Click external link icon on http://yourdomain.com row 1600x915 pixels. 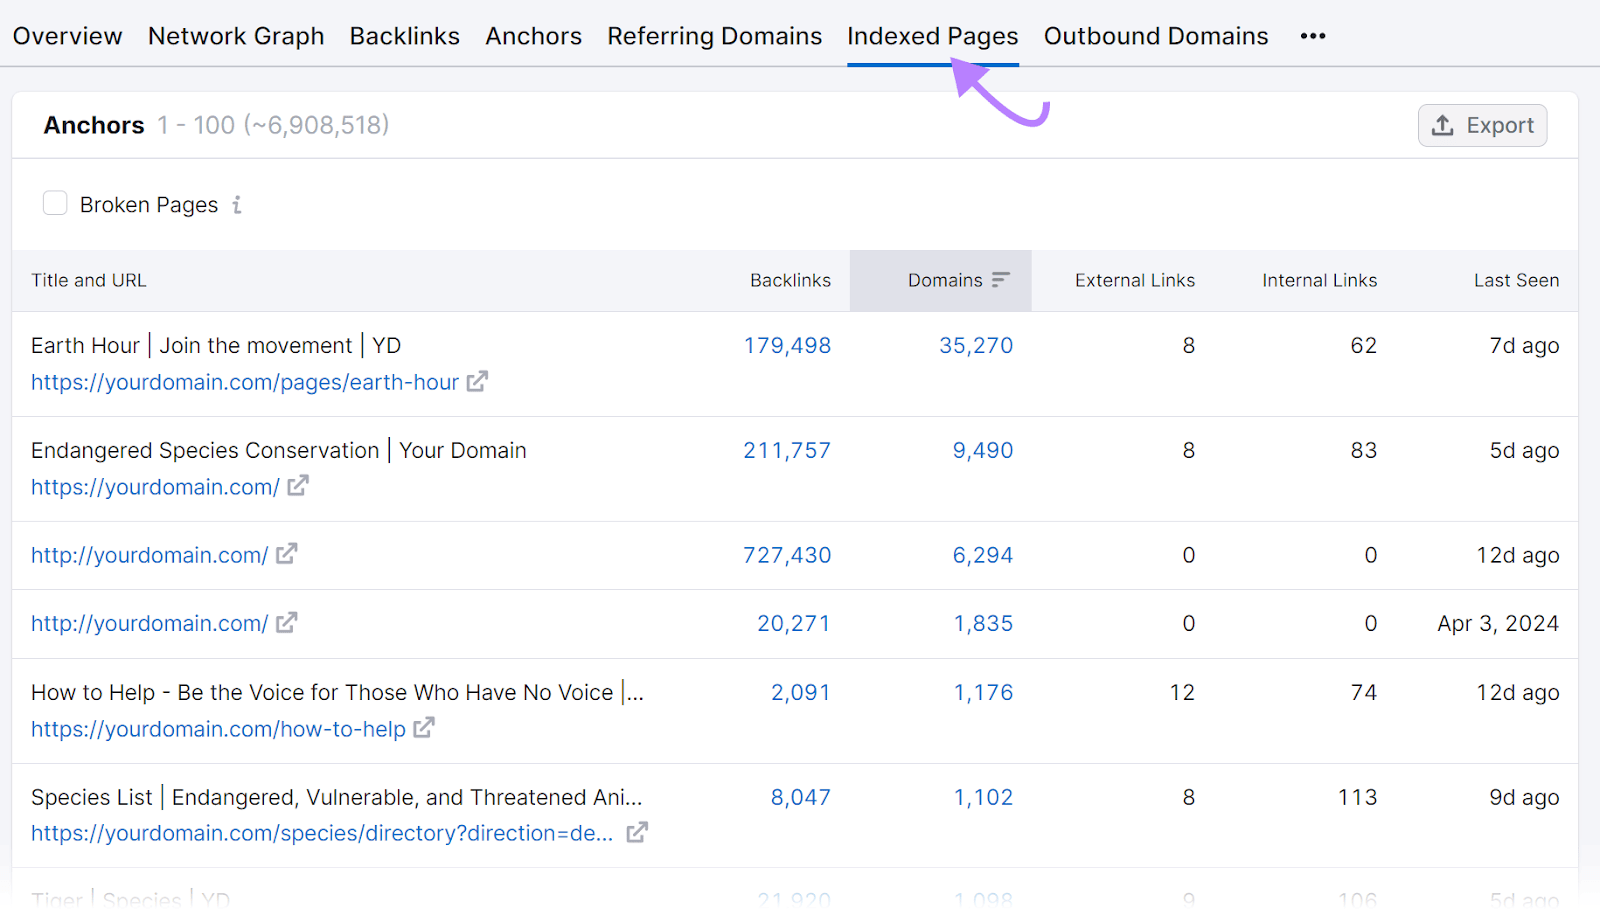click(x=288, y=555)
